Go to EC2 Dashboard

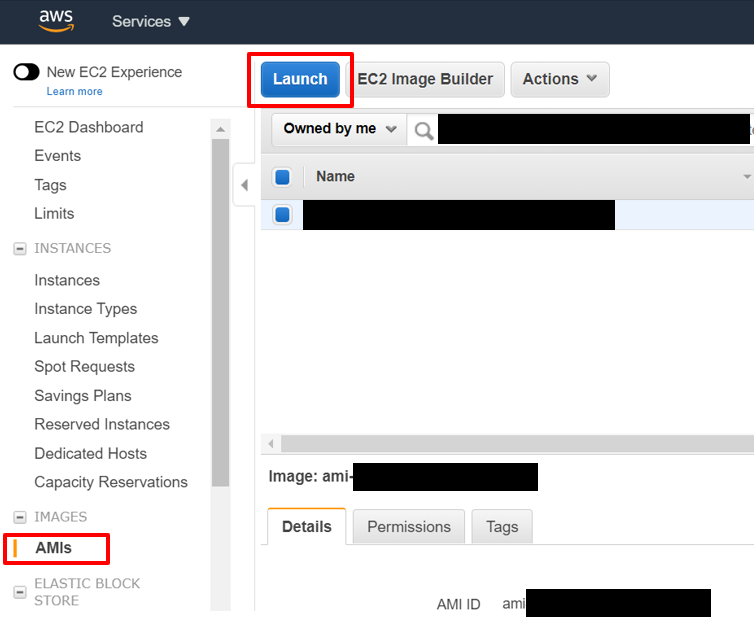tap(88, 127)
